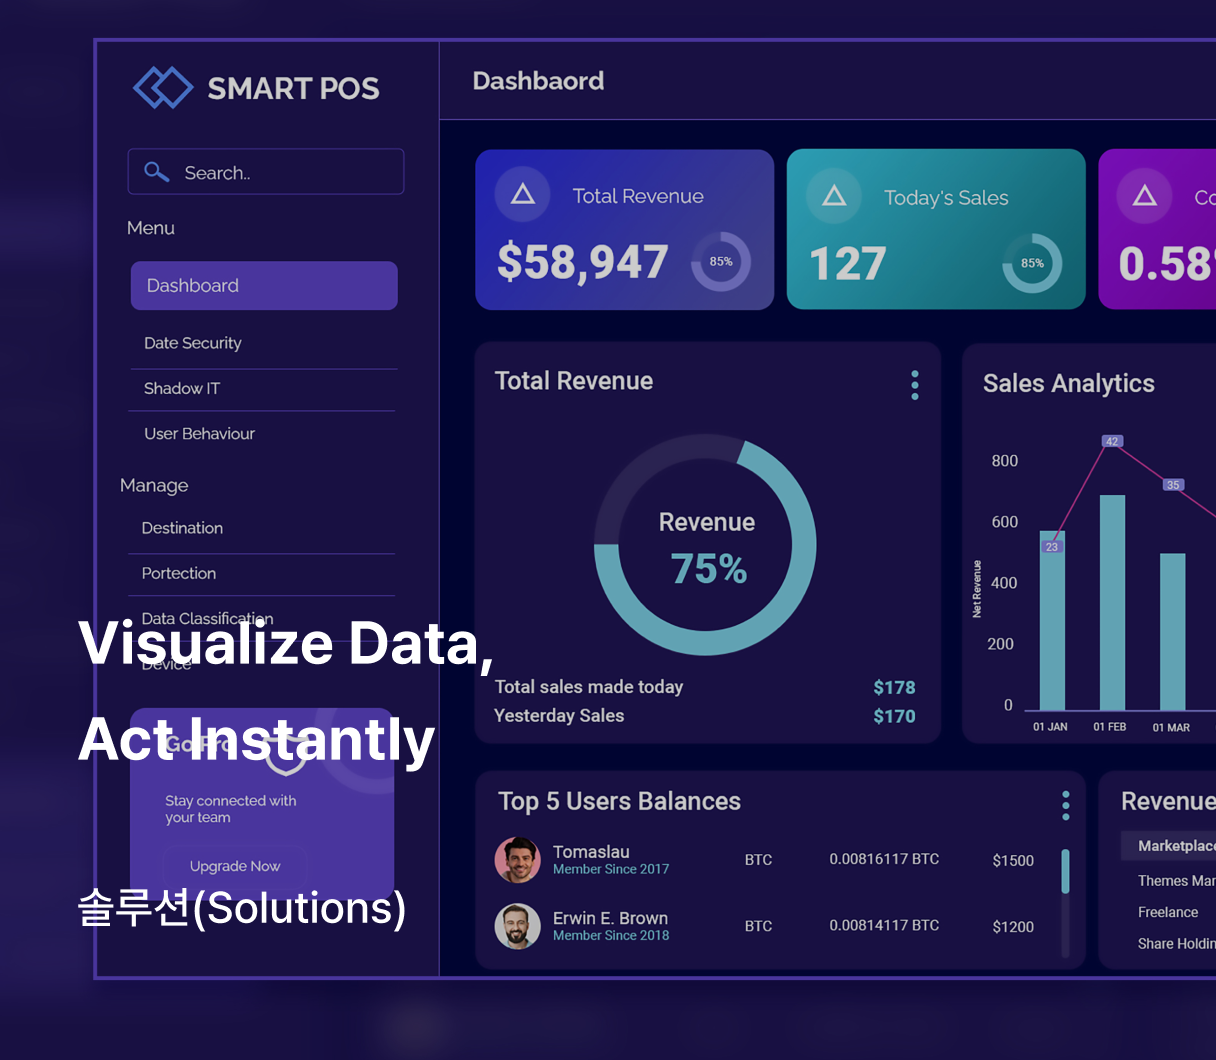Viewport: 1216px width, 1060px height.
Task: Click the Dashbaord page title
Action: 538,81
